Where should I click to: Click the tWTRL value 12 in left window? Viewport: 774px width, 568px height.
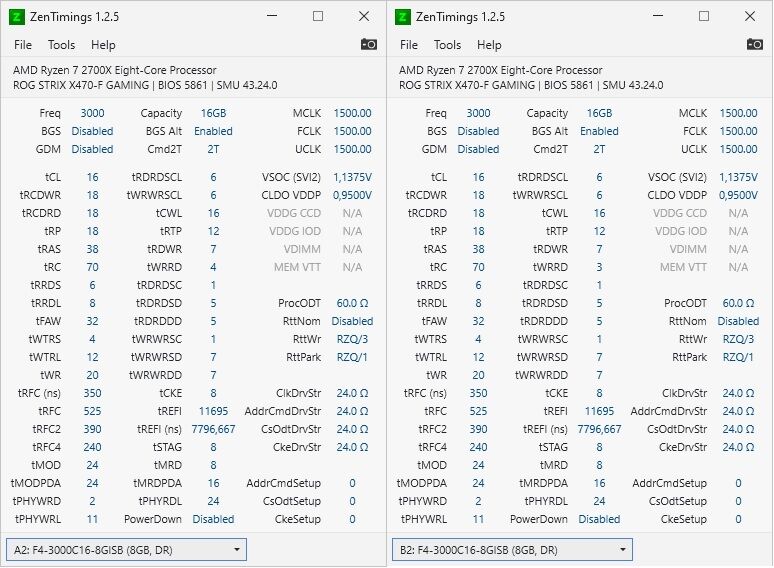point(92,357)
